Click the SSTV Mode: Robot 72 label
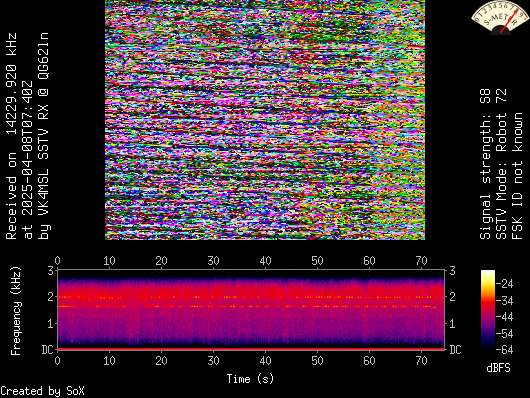Viewport: 530px width, 398px height. [502, 164]
